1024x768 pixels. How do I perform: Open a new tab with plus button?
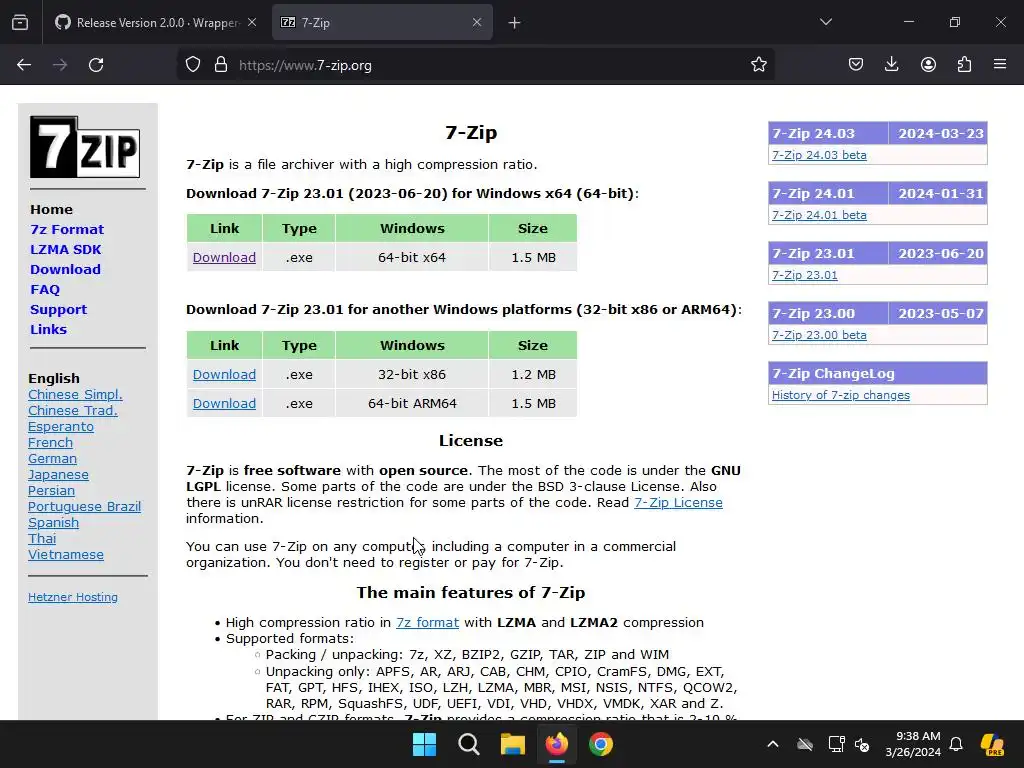[514, 23]
